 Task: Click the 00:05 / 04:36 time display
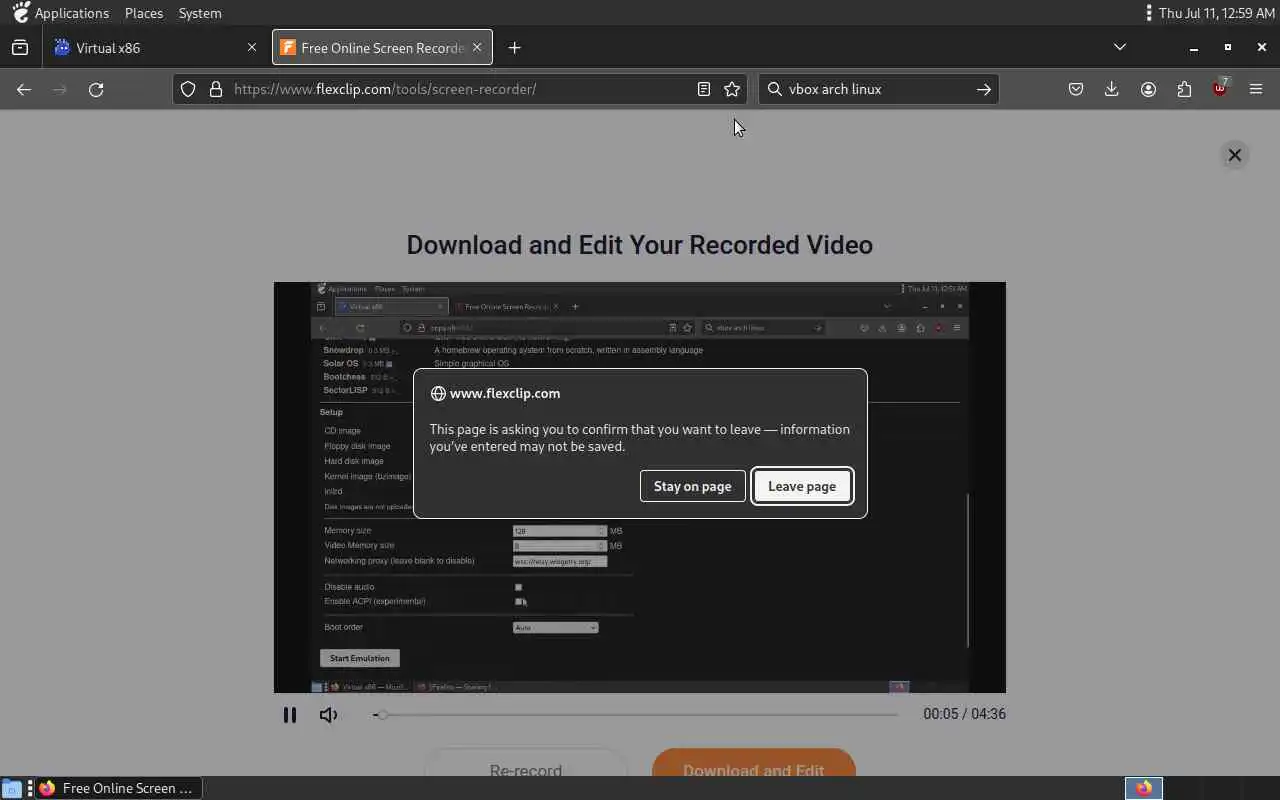(x=964, y=714)
